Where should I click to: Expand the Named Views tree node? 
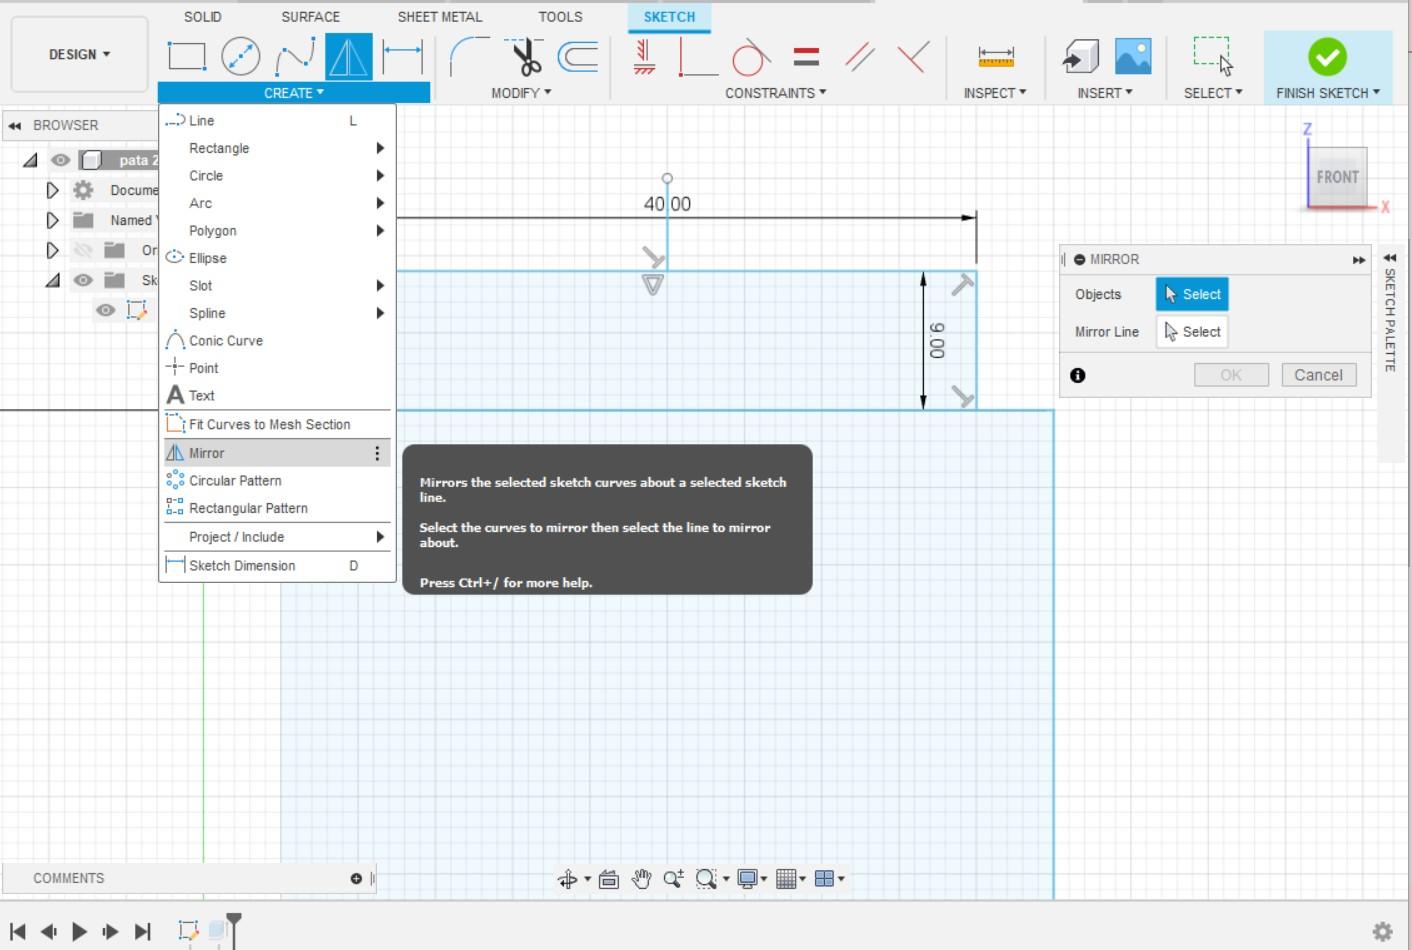coord(52,220)
